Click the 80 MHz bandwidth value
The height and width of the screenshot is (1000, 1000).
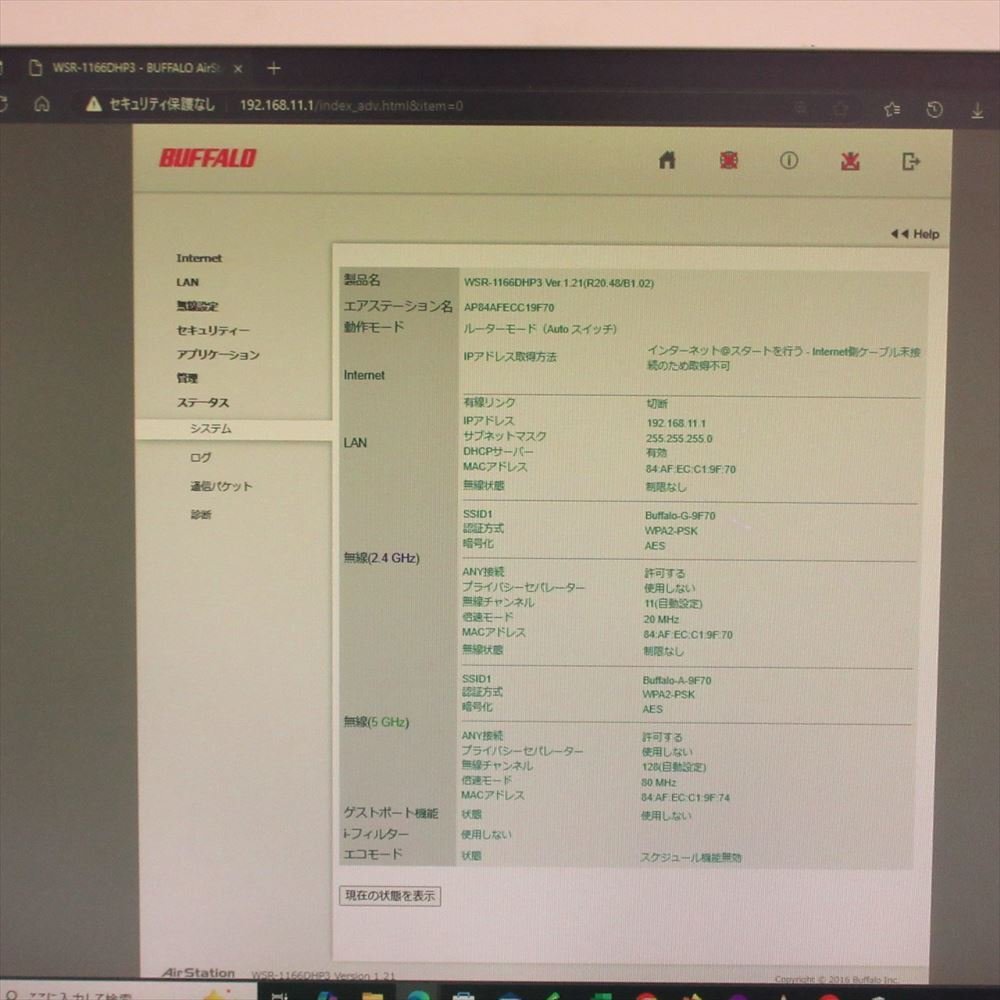(x=659, y=783)
